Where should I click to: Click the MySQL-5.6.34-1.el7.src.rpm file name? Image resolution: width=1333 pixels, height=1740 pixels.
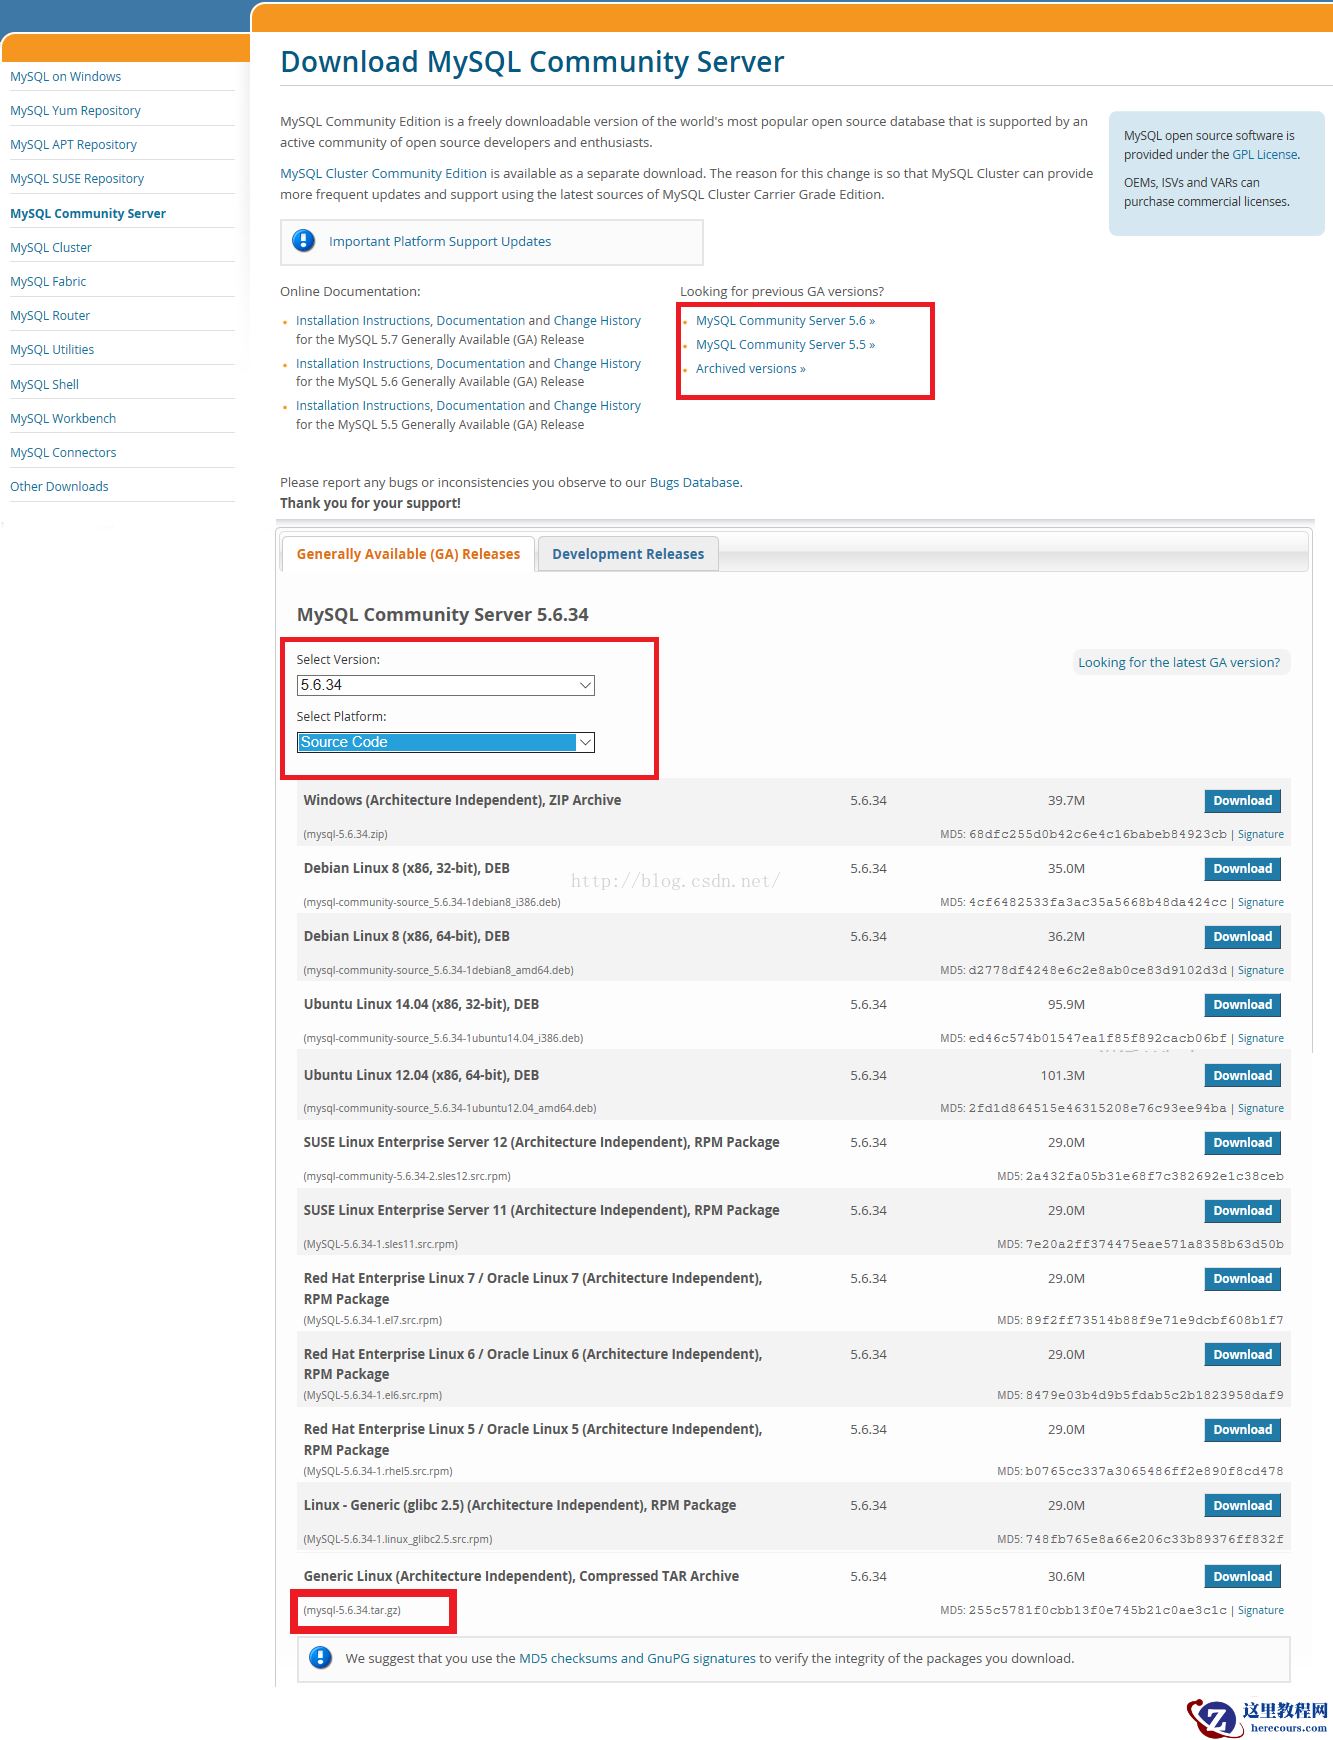point(373,1320)
